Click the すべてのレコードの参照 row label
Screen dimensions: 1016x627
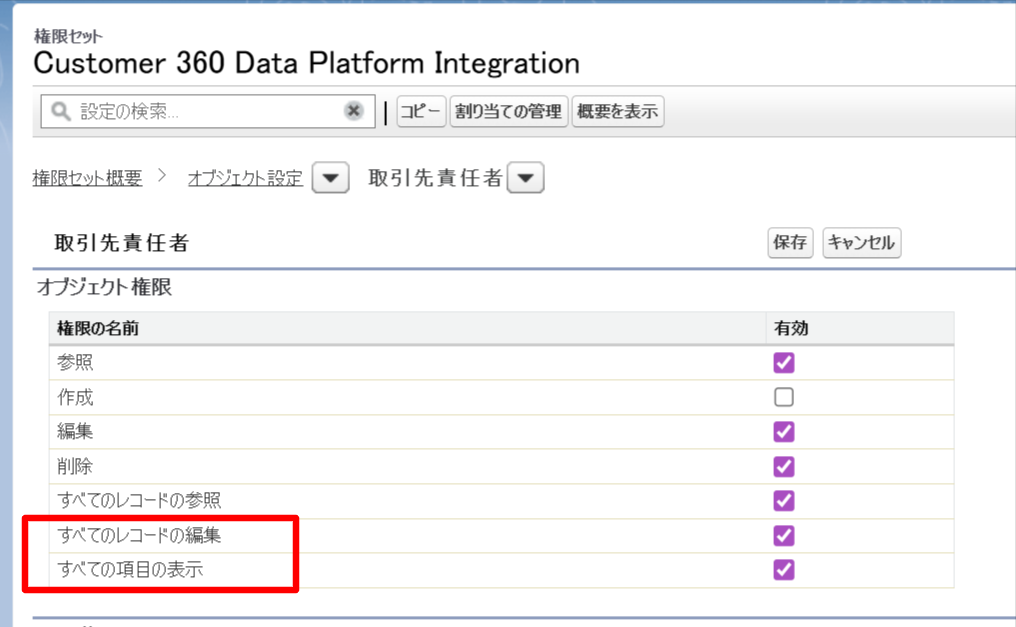click(x=139, y=501)
